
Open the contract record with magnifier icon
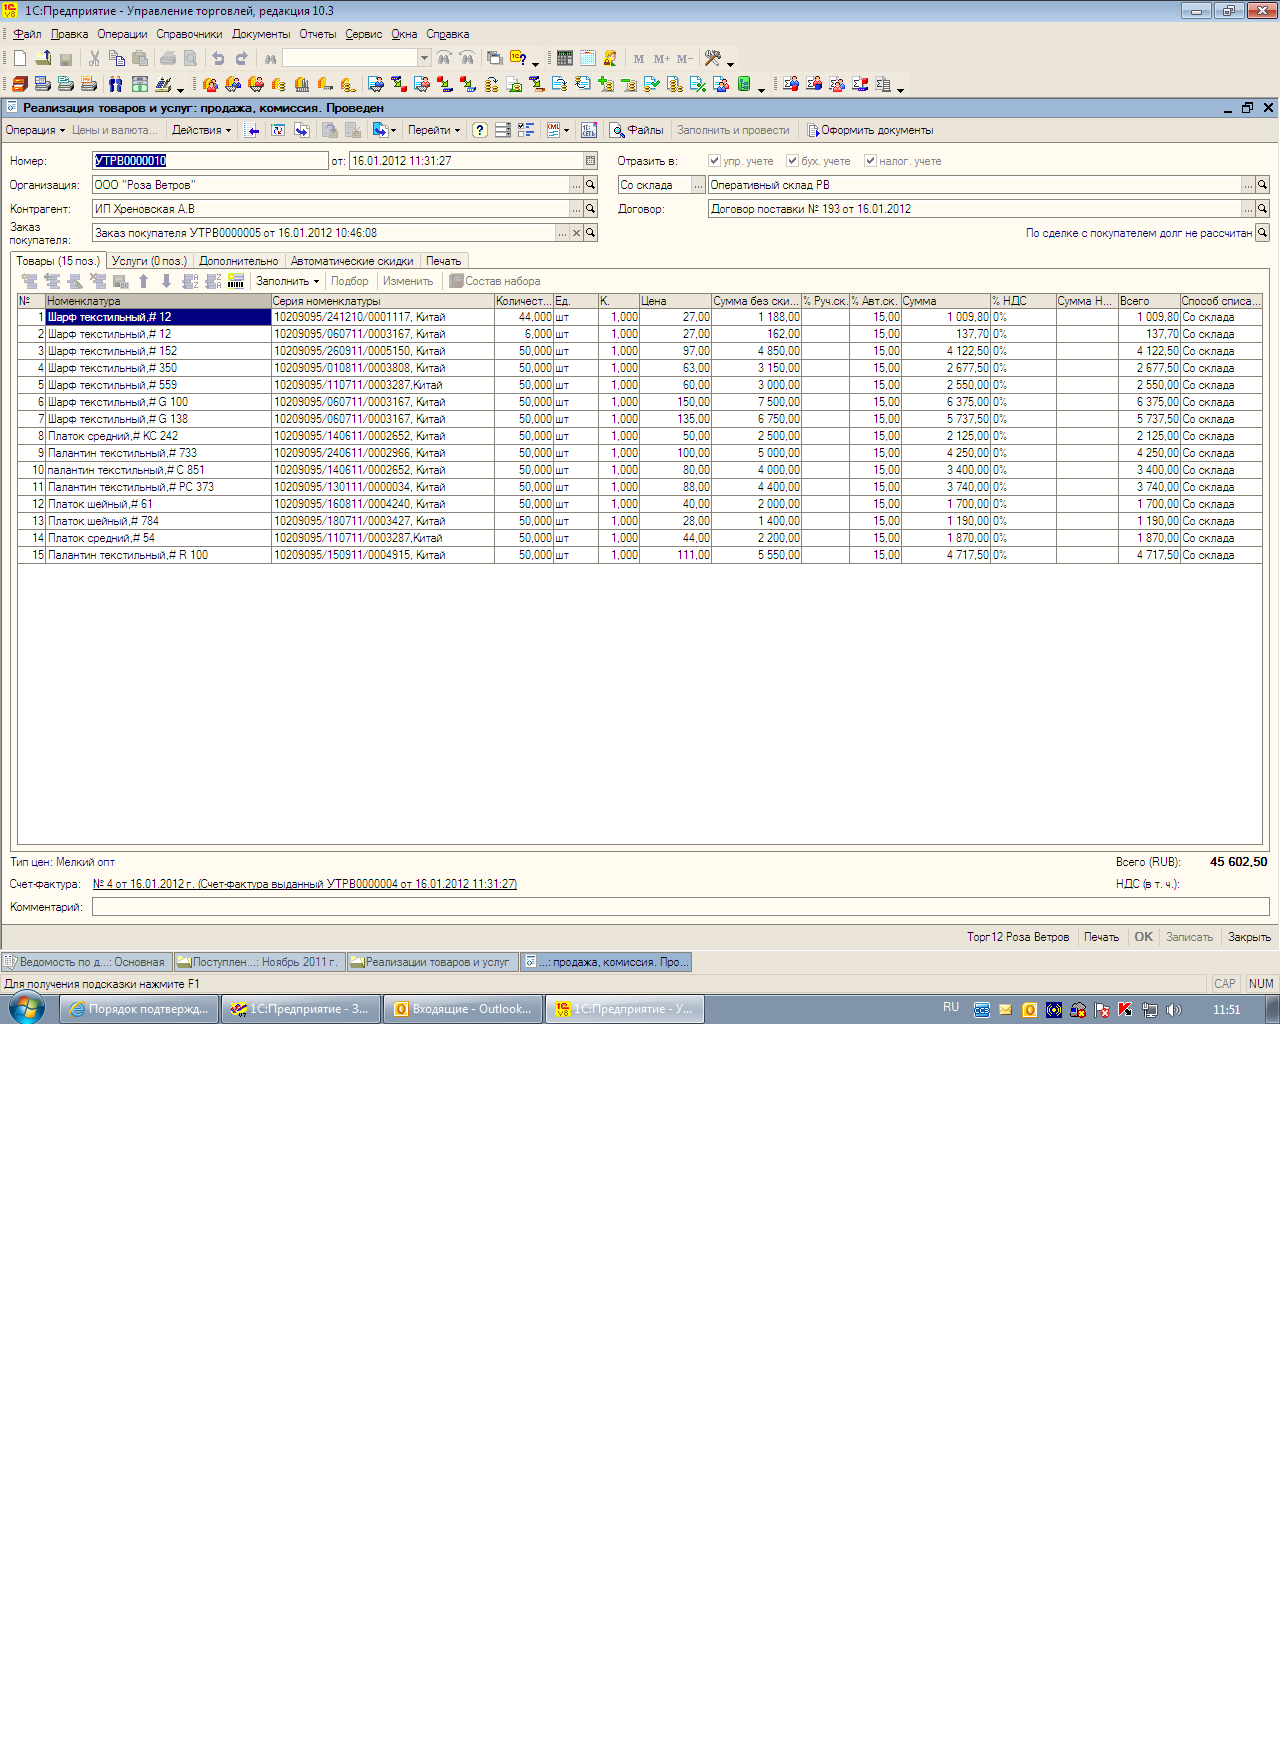tap(1263, 209)
